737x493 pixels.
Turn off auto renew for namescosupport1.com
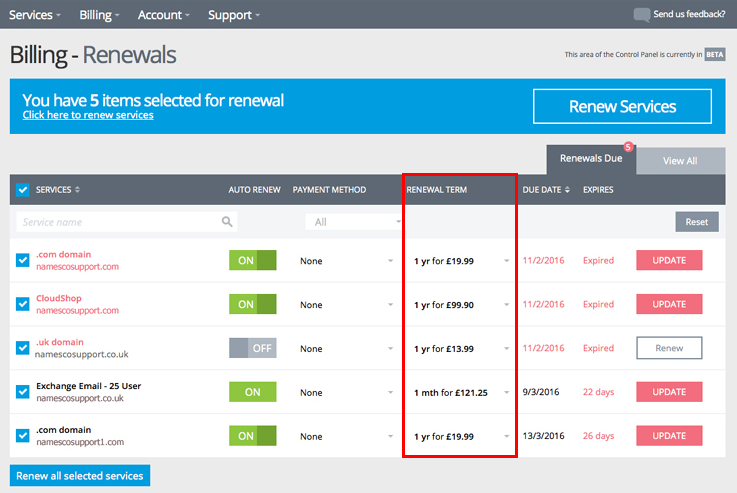(x=252, y=436)
